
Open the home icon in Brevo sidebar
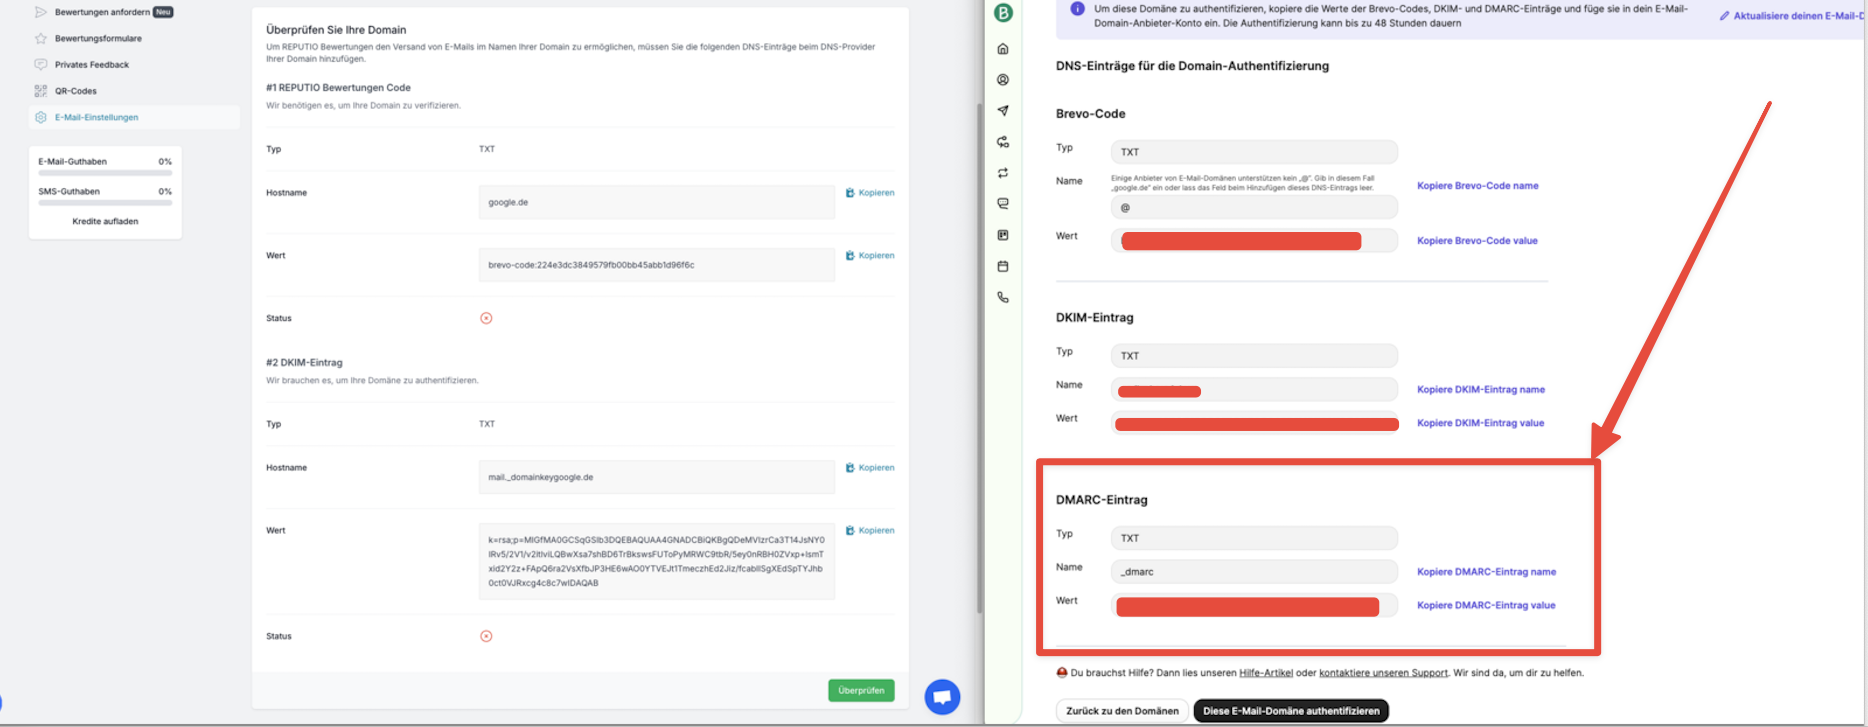point(1003,49)
